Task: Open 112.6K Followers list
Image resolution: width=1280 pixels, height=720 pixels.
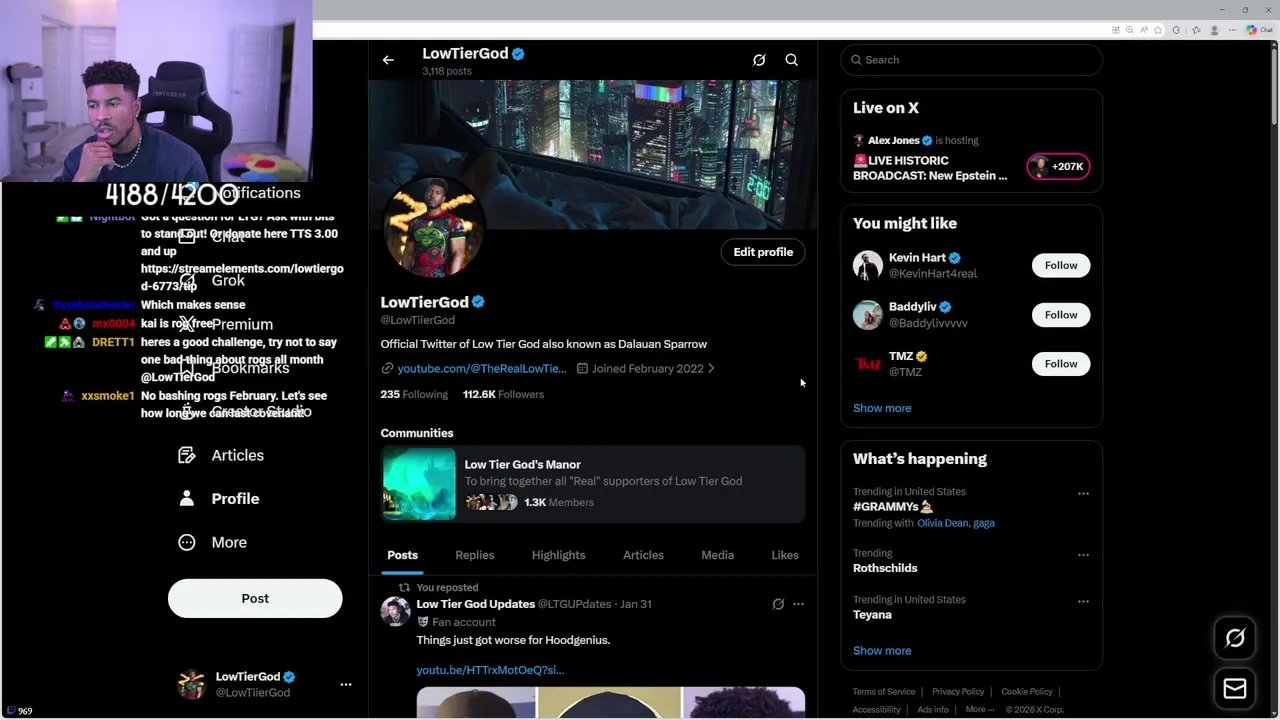Action: pos(503,394)
